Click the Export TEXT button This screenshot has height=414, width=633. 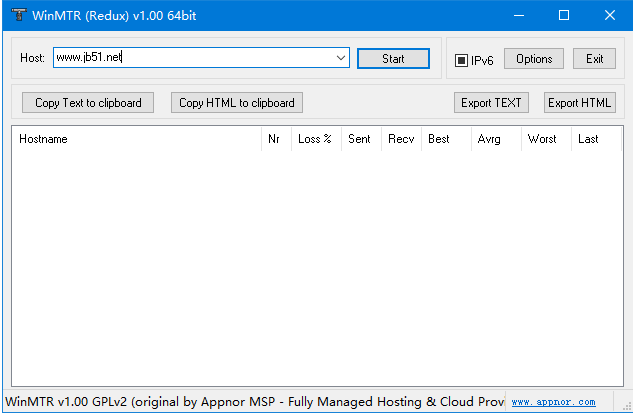[491, 102]
